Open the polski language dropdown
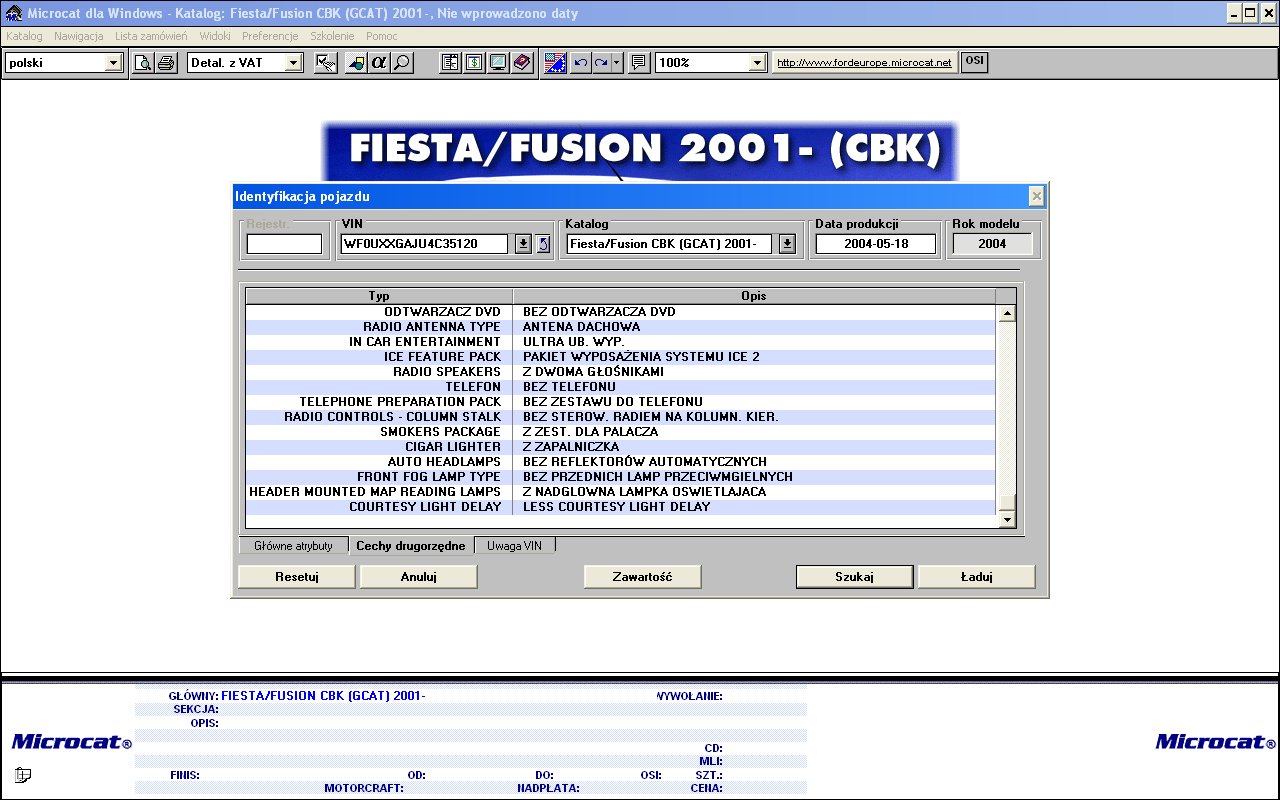 click(x=113, y=63)
